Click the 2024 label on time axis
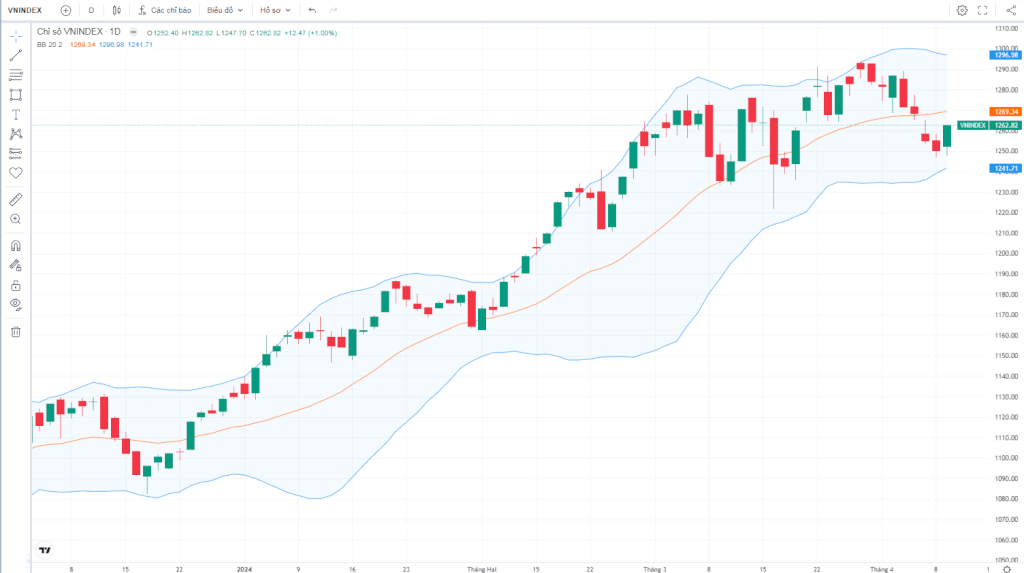Image resolution: width=1024 pixels, height=573 pixels. point(244,569)
